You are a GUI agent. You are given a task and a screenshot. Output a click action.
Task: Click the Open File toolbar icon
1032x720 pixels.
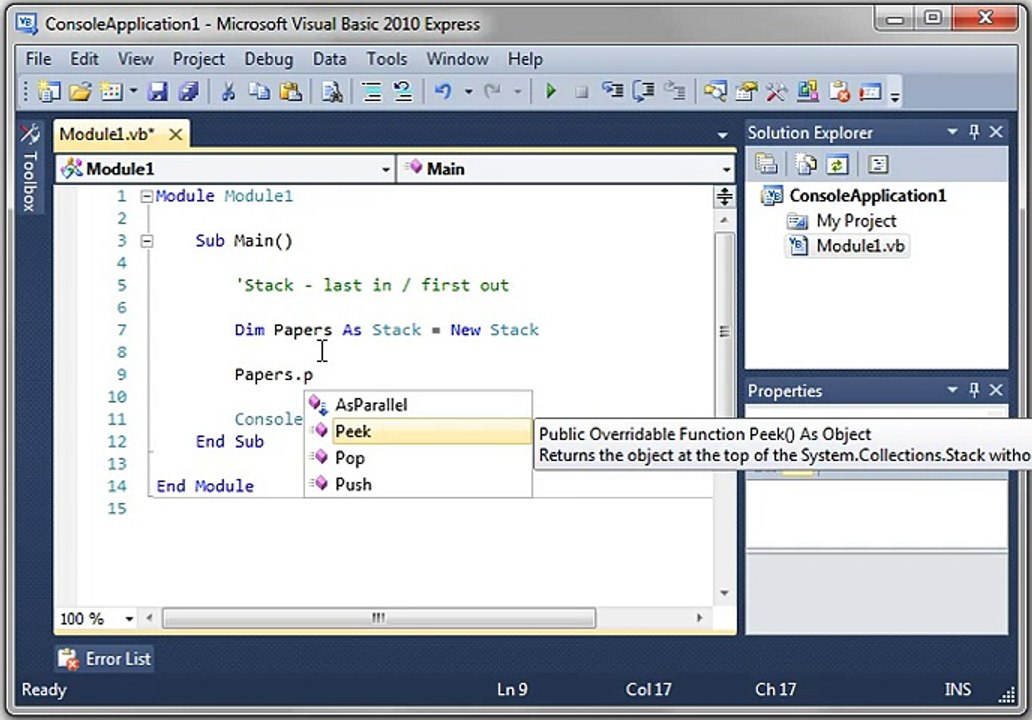[x=80, y=91]
